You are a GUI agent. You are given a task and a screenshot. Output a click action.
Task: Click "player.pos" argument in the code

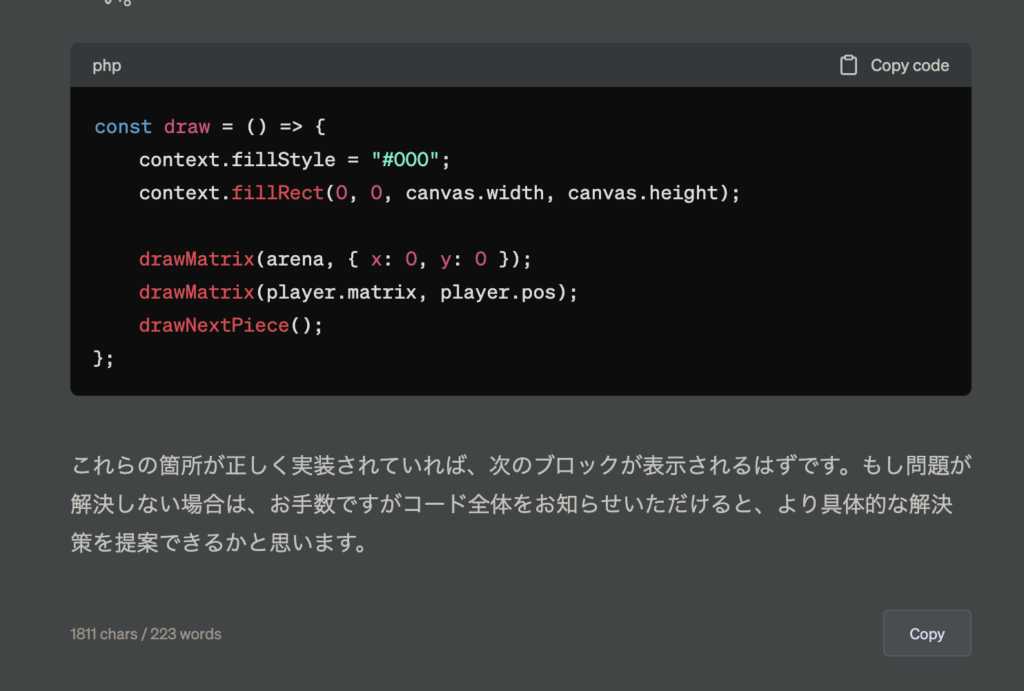503,292
